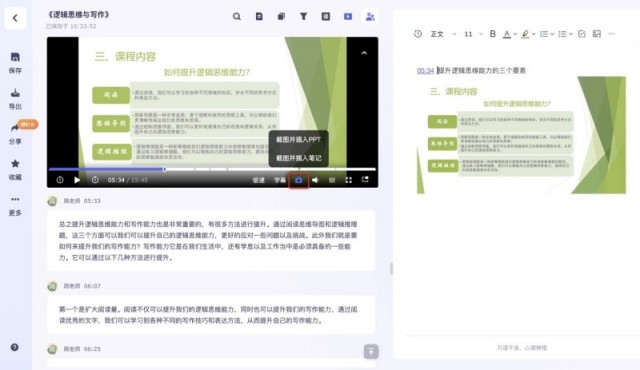Play the video
Image resolution: width=640 pixels, height=370 pixels.
[x=77, y=180]
